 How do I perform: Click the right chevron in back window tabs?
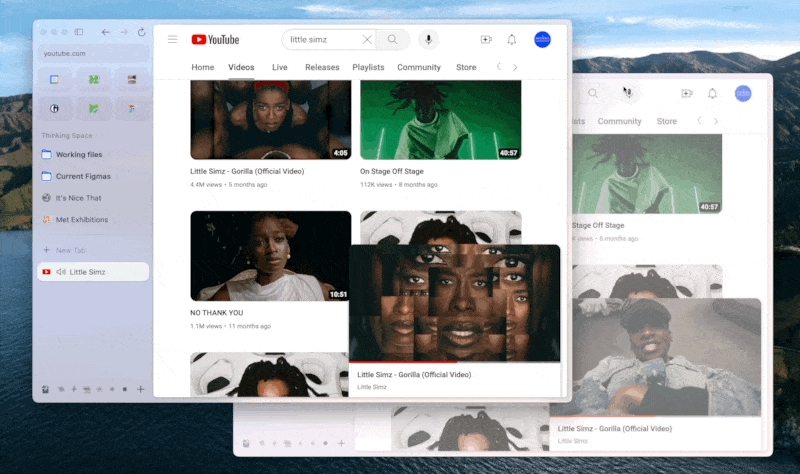pyautogui.click(x=716, y=121)
